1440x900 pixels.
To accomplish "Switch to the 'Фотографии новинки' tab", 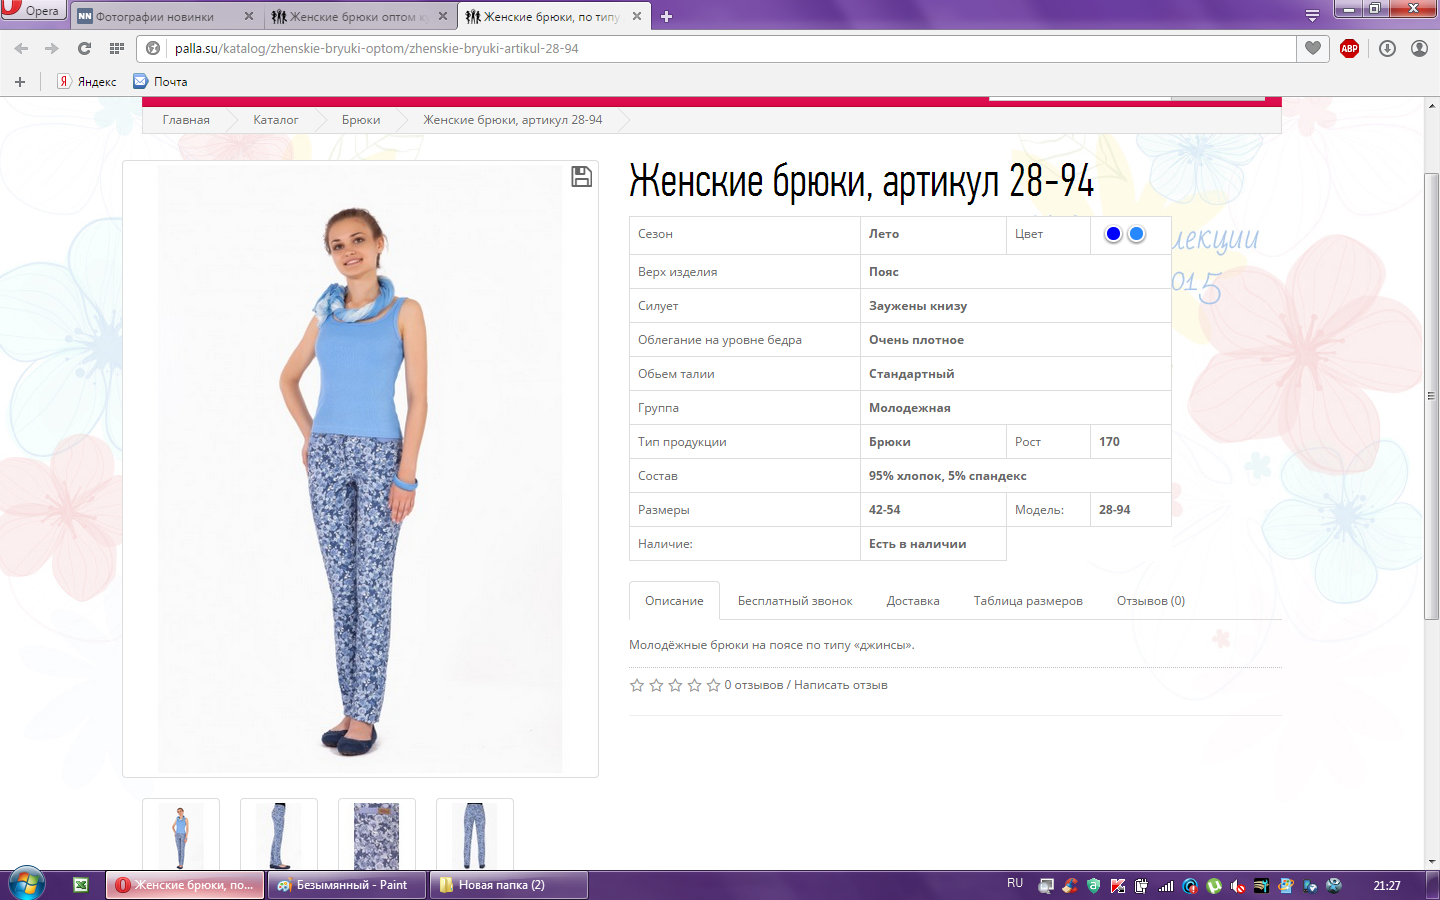I will pyautogui.click(x=167, y=16).
